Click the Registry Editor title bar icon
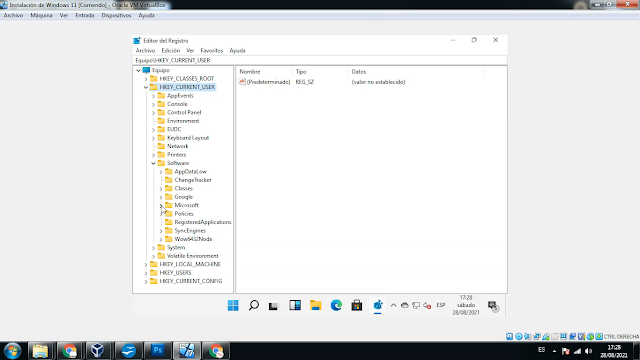This screenshot has height=360, width=640. coord(137,40)
